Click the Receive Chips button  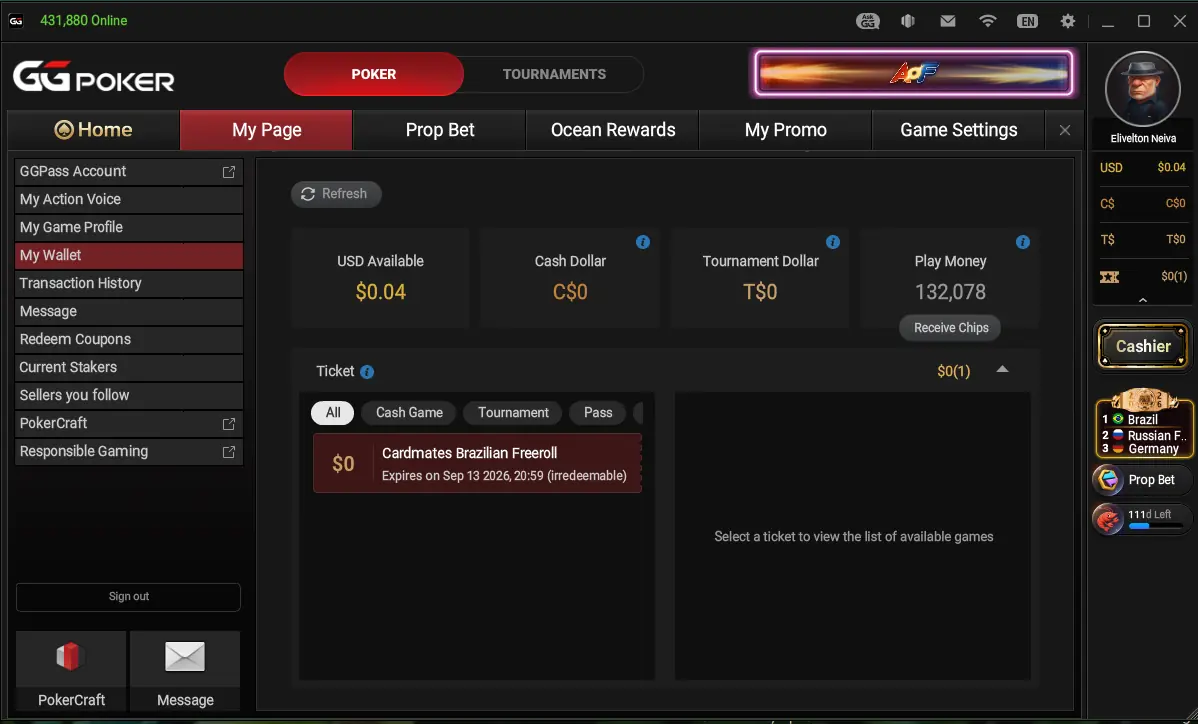click(950, 328)
